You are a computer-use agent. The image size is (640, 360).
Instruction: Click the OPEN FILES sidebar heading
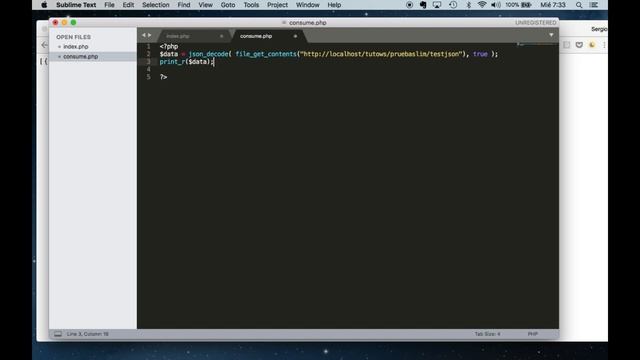[73, 37]
